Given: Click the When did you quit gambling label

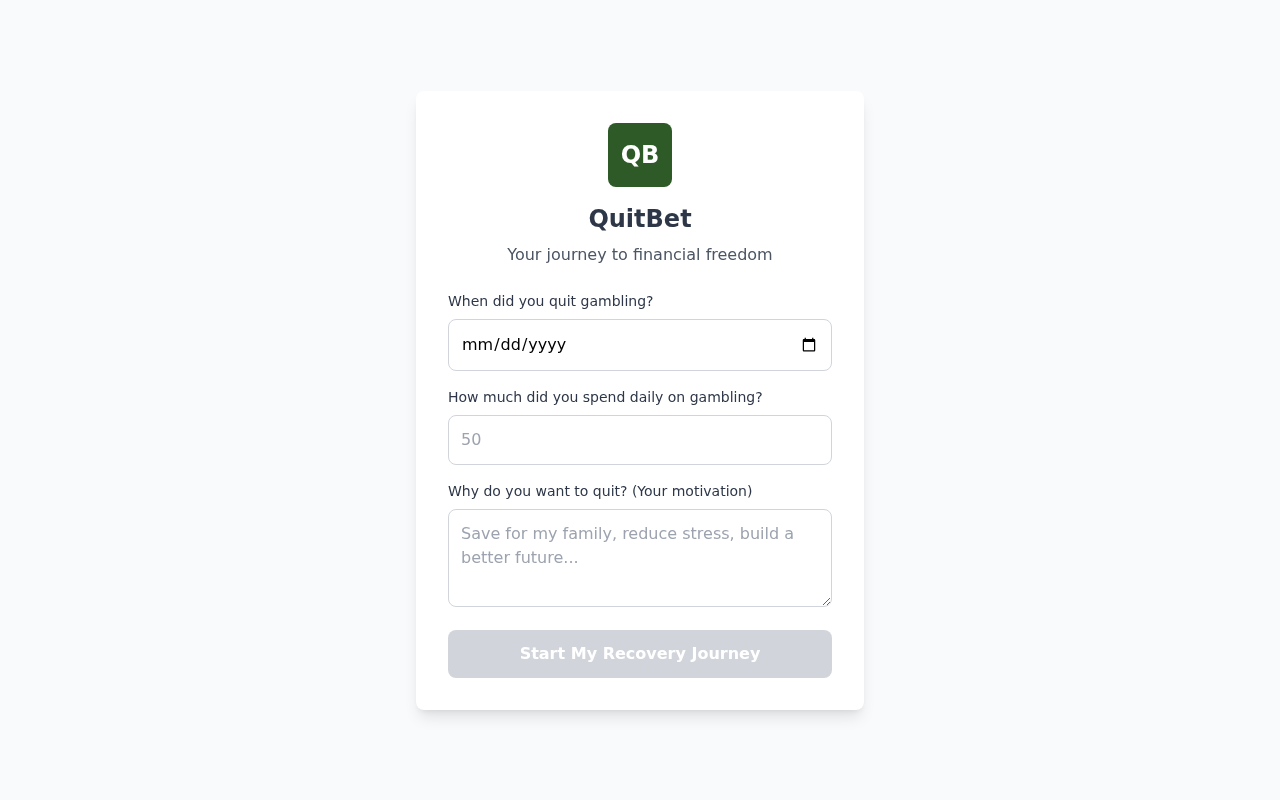Looking at the screenshot, I should point(550,301).
